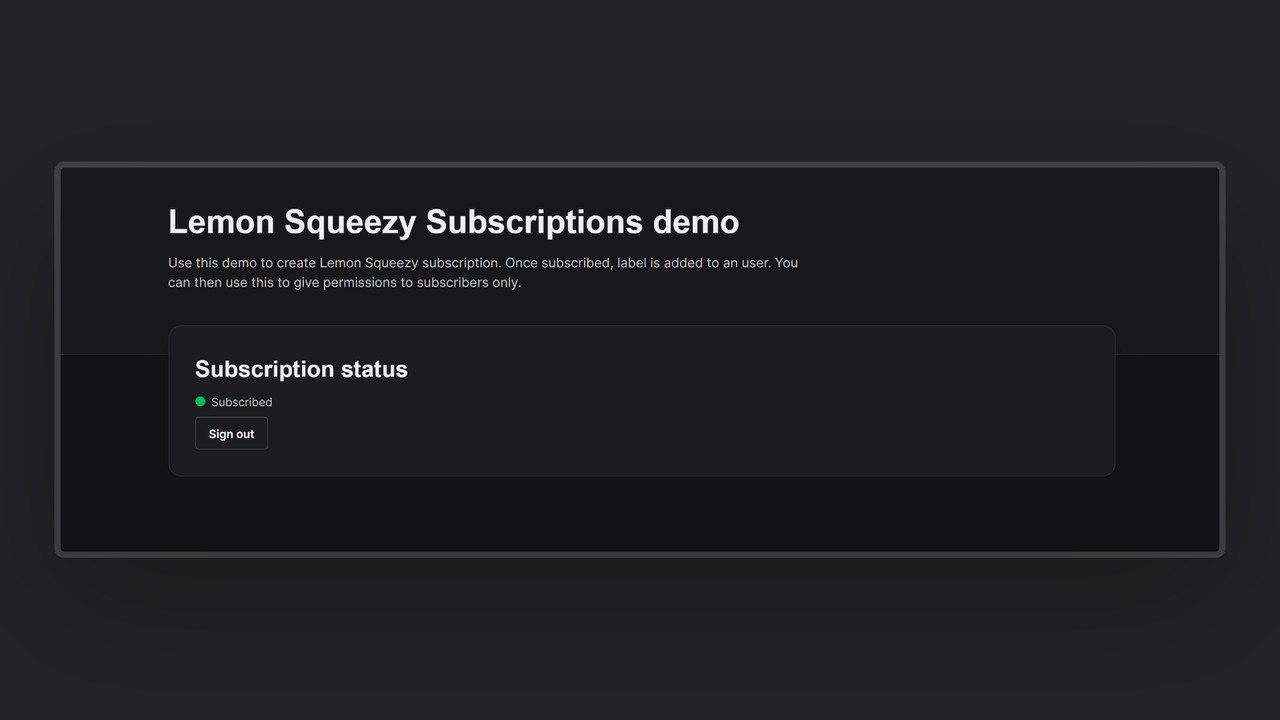Click the word "Squeezy" in the main title
The image size is (1280, 720).
[x=350, y=222]
